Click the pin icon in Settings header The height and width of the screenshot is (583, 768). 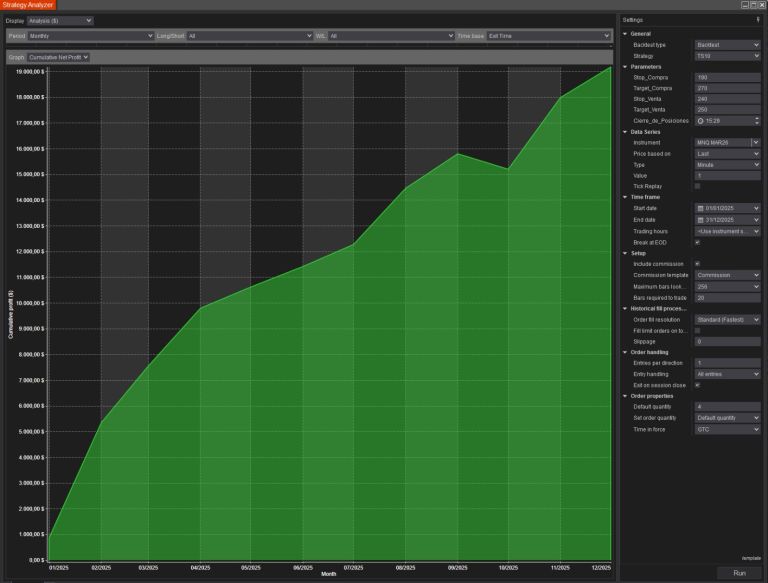(x=758, y=20)
